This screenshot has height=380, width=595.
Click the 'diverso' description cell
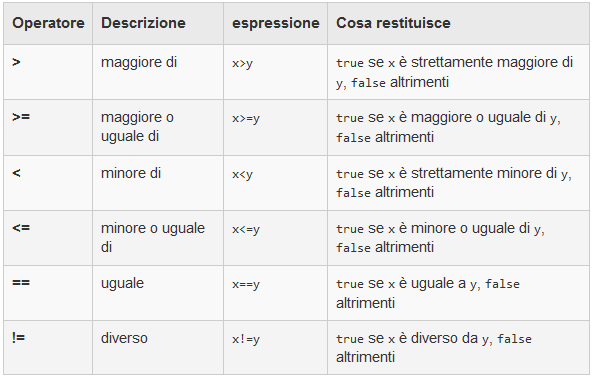(x=158, y=348)
